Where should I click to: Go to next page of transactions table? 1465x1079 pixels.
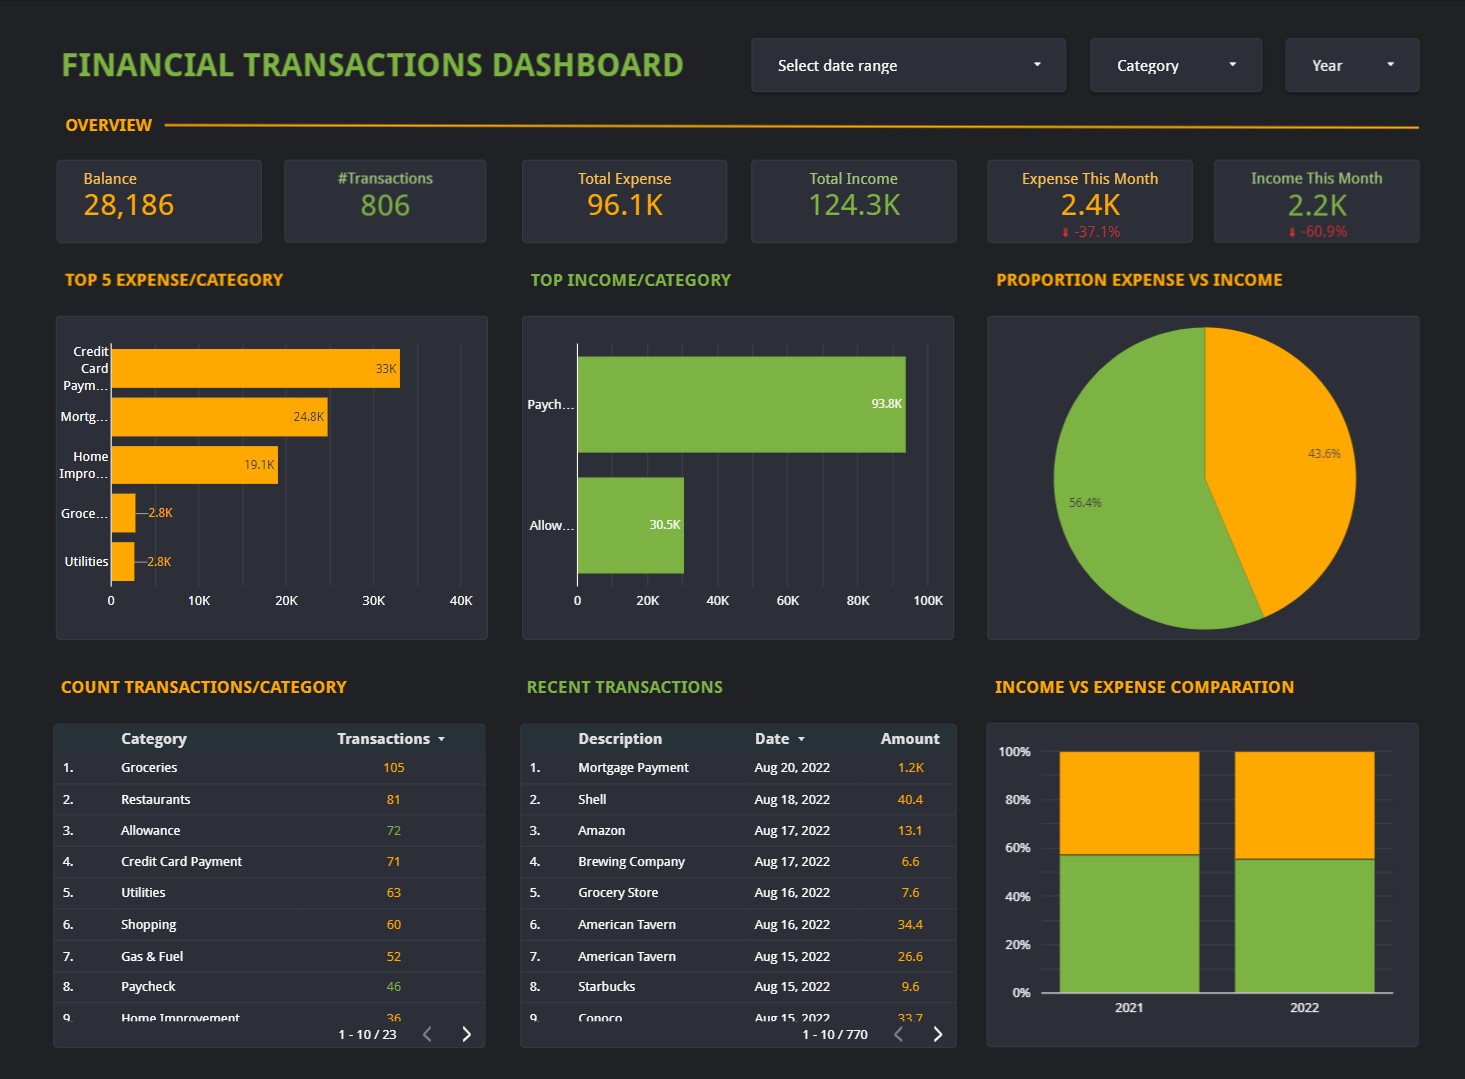937,1034
